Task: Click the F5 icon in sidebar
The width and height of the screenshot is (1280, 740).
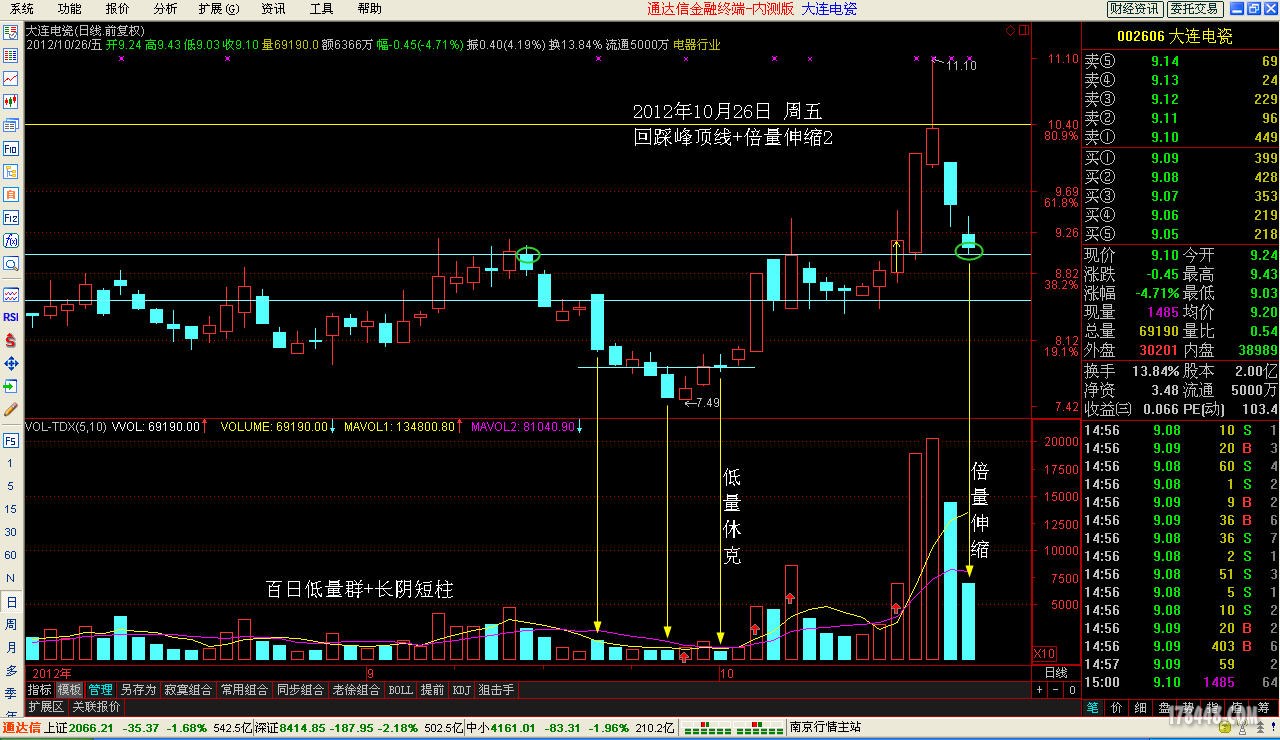Action: click(x=11, y=440)
